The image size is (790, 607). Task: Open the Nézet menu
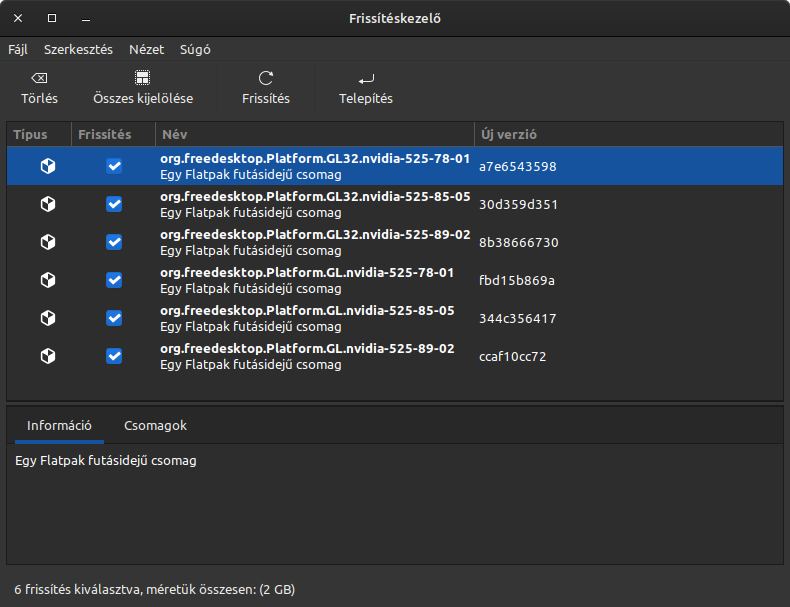147,49
